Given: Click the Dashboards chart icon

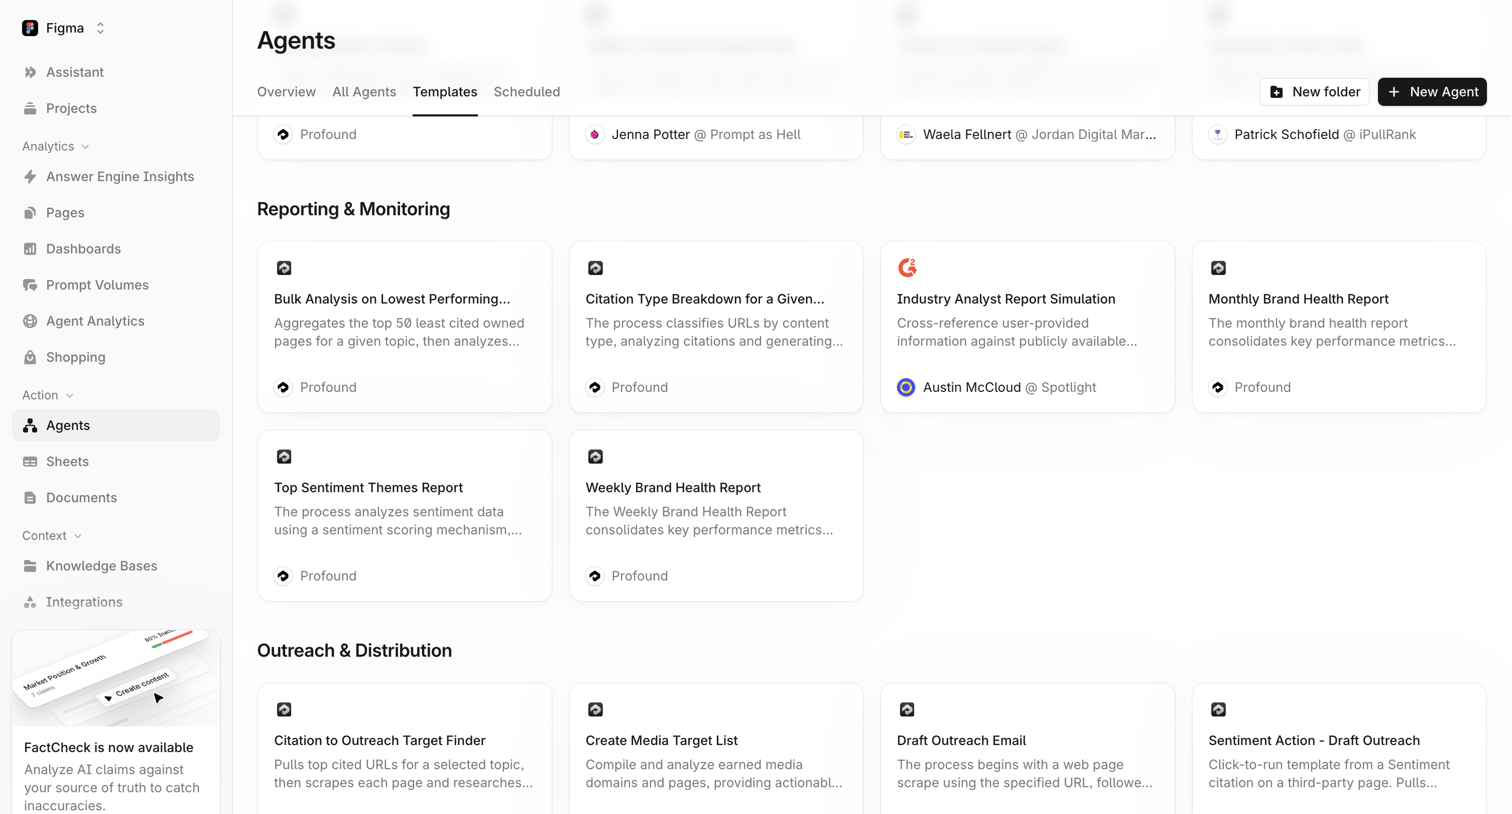Looking at the screenshot, I should pos(30,249).
